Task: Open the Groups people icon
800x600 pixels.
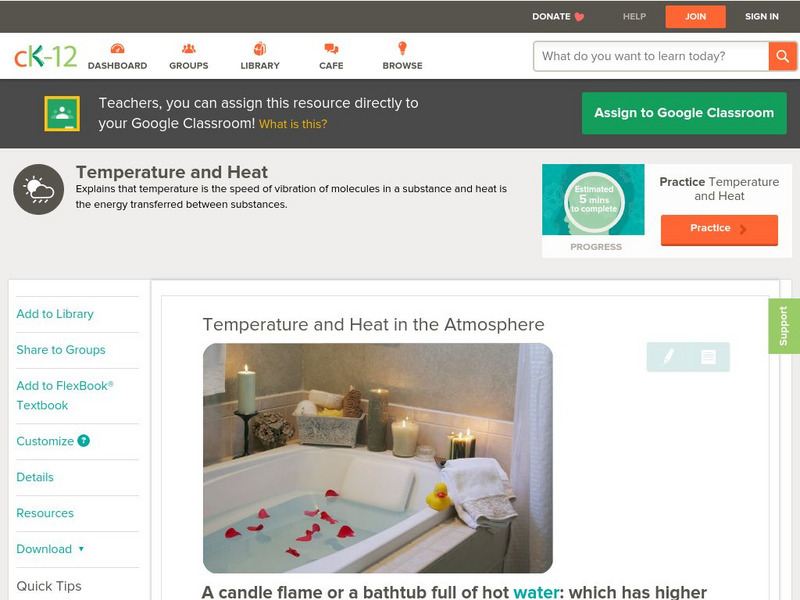Action: coord(189,49)
